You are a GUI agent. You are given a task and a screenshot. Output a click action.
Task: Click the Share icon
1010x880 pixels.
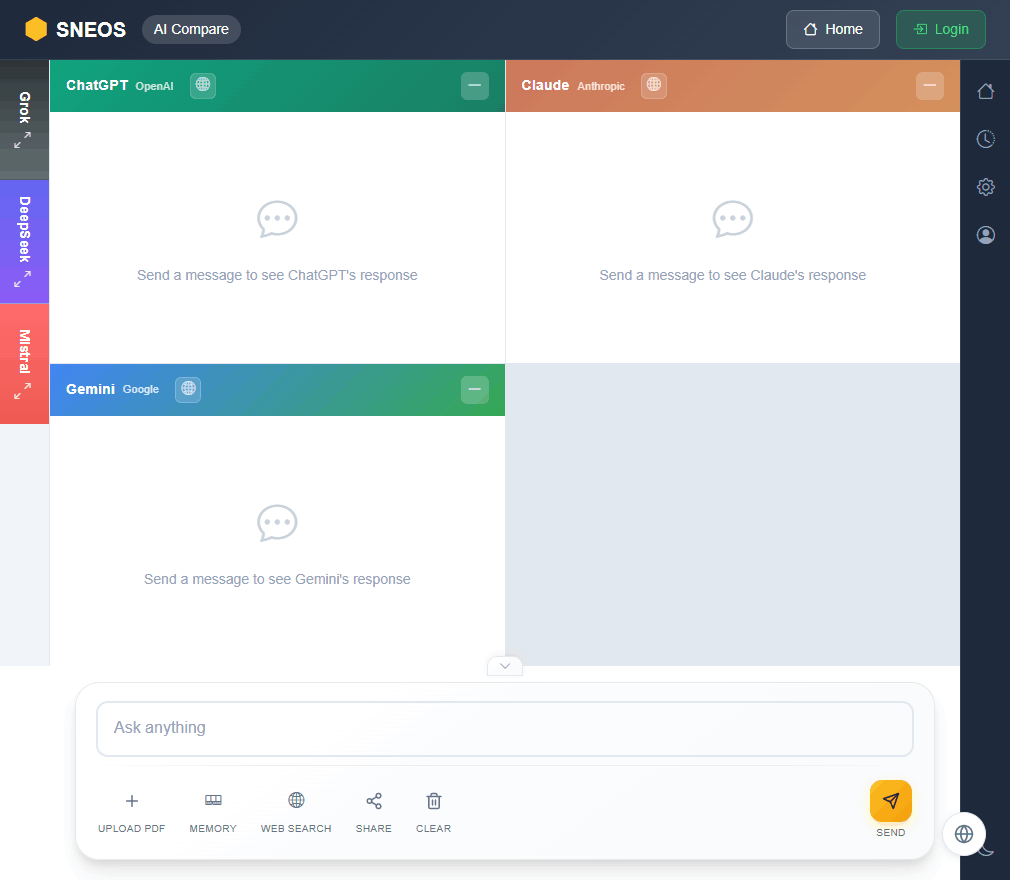(x=373, y=801)
